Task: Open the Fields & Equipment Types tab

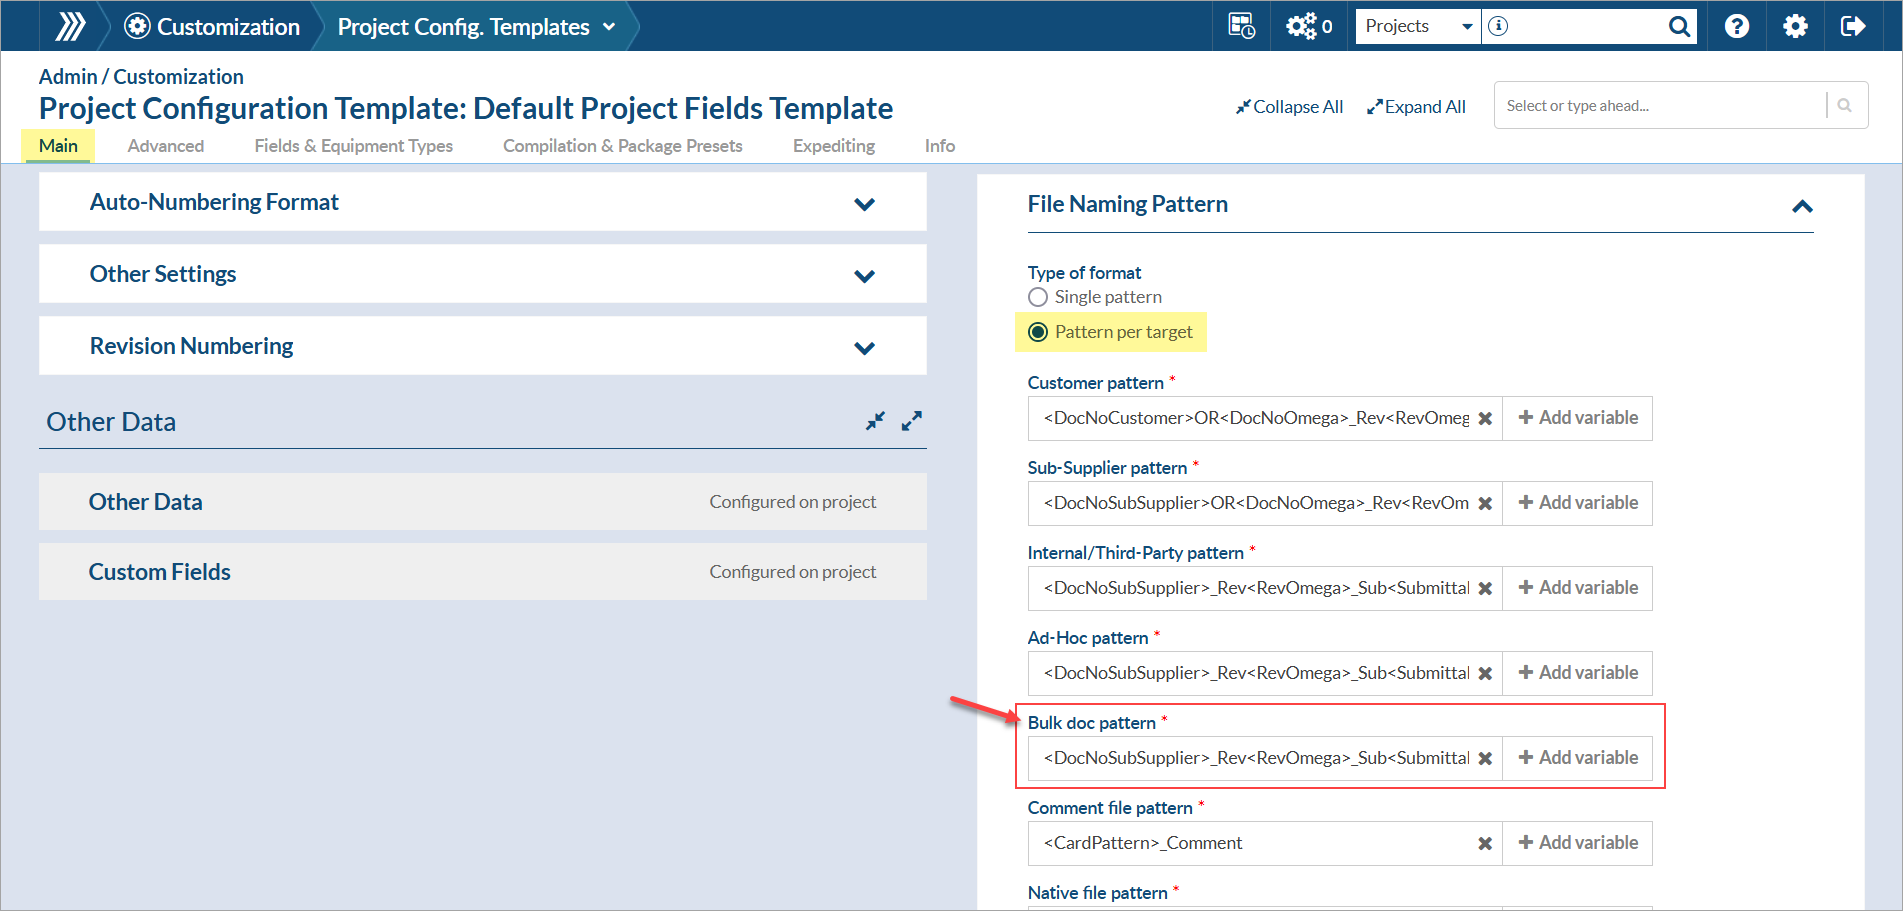Action: coord(354,146)
